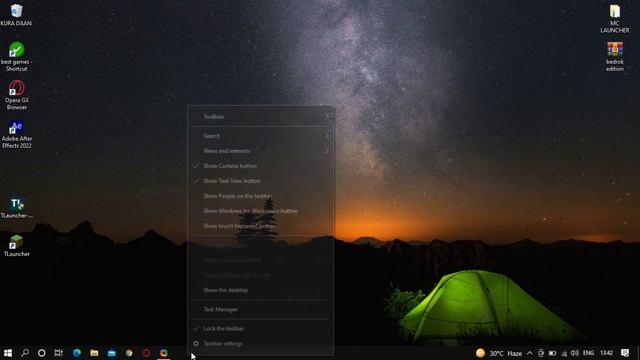Viewport: 640px width, 360px height.
Task: Toggle Show Windows Ink Workspace button
Action: [260, 211]
